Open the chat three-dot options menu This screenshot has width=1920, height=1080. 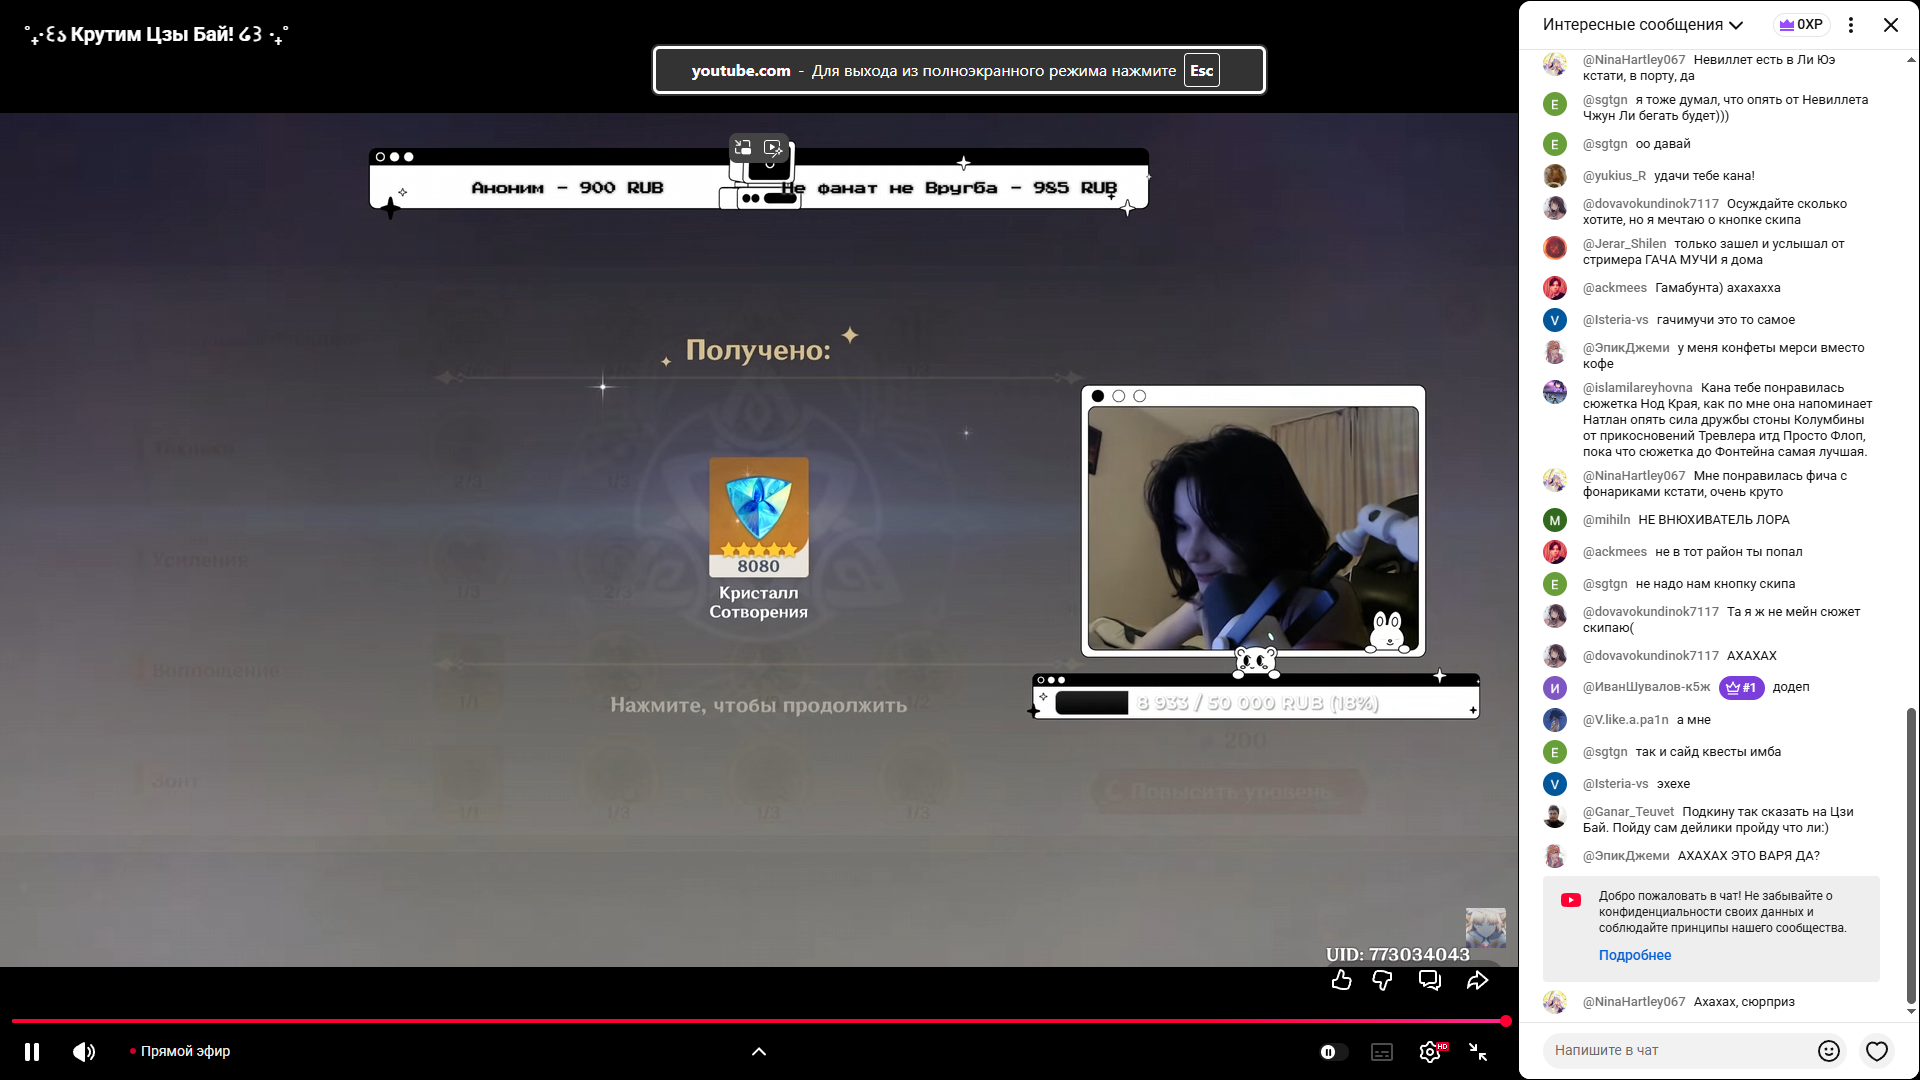tap(1851, 25)
